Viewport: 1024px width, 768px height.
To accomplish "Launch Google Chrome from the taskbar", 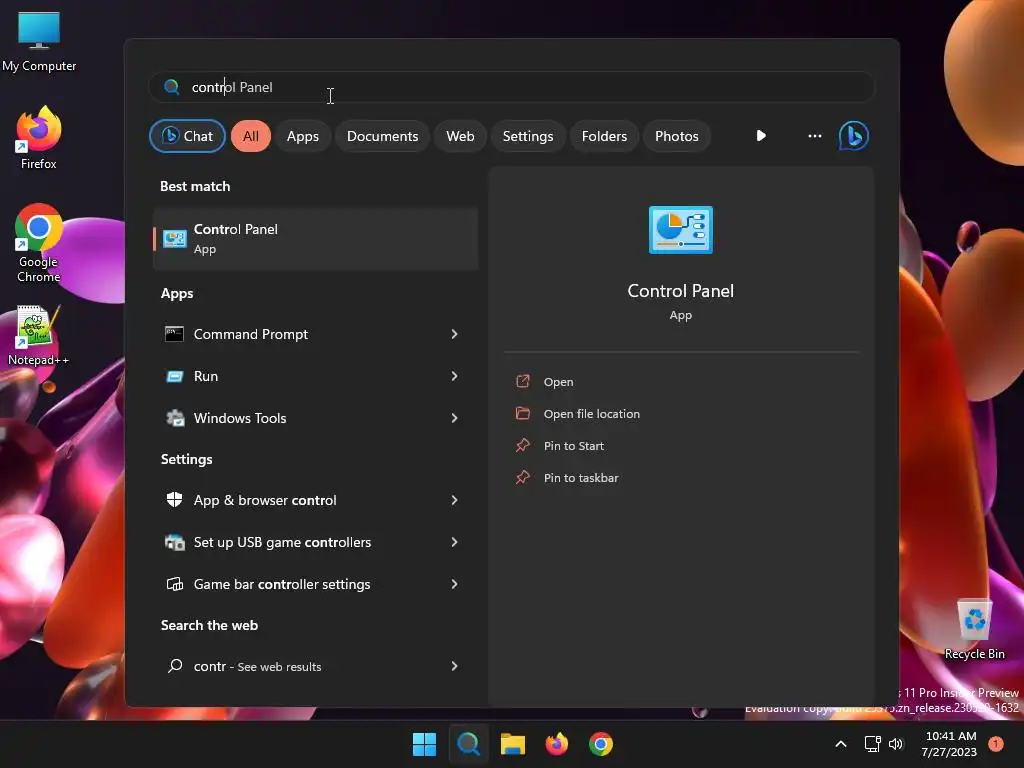I will tap(601, 744).
